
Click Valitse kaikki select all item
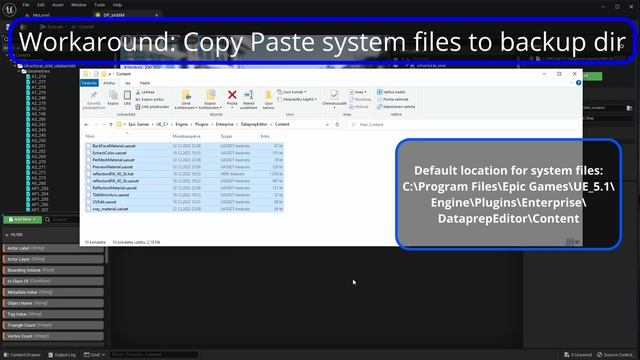(x=391, y=92)
